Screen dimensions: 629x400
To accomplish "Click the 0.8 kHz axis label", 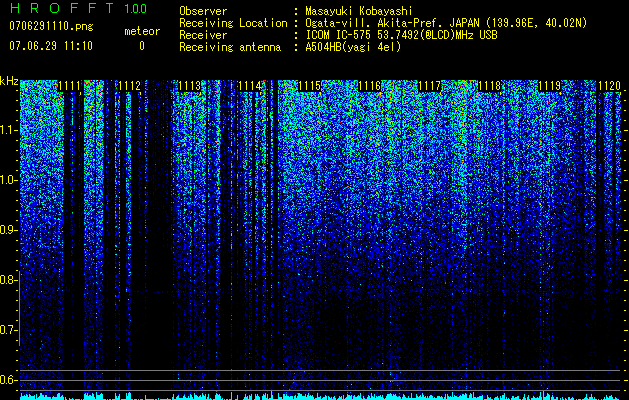I will 8,280.
